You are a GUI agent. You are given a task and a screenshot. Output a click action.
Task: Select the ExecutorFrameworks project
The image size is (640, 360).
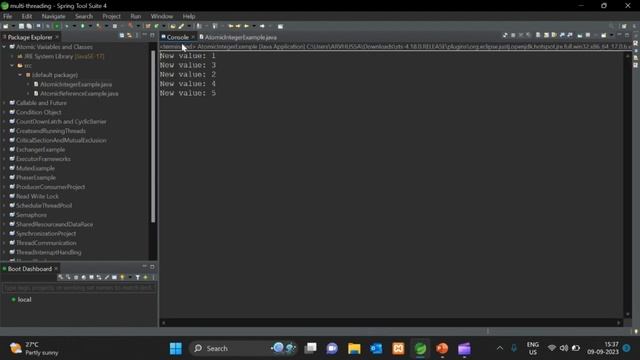(43, 159)
